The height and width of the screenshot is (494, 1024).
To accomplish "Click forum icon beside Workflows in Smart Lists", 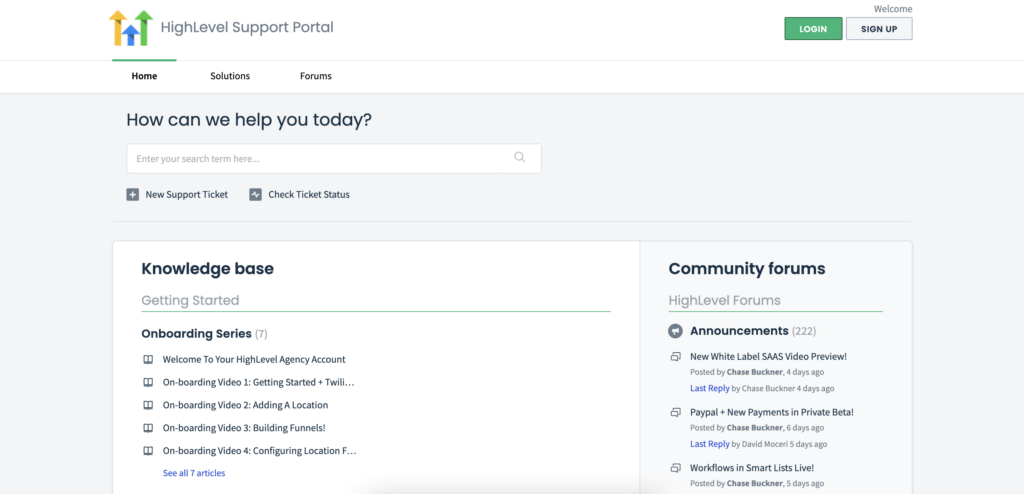I will pos(675,468).
